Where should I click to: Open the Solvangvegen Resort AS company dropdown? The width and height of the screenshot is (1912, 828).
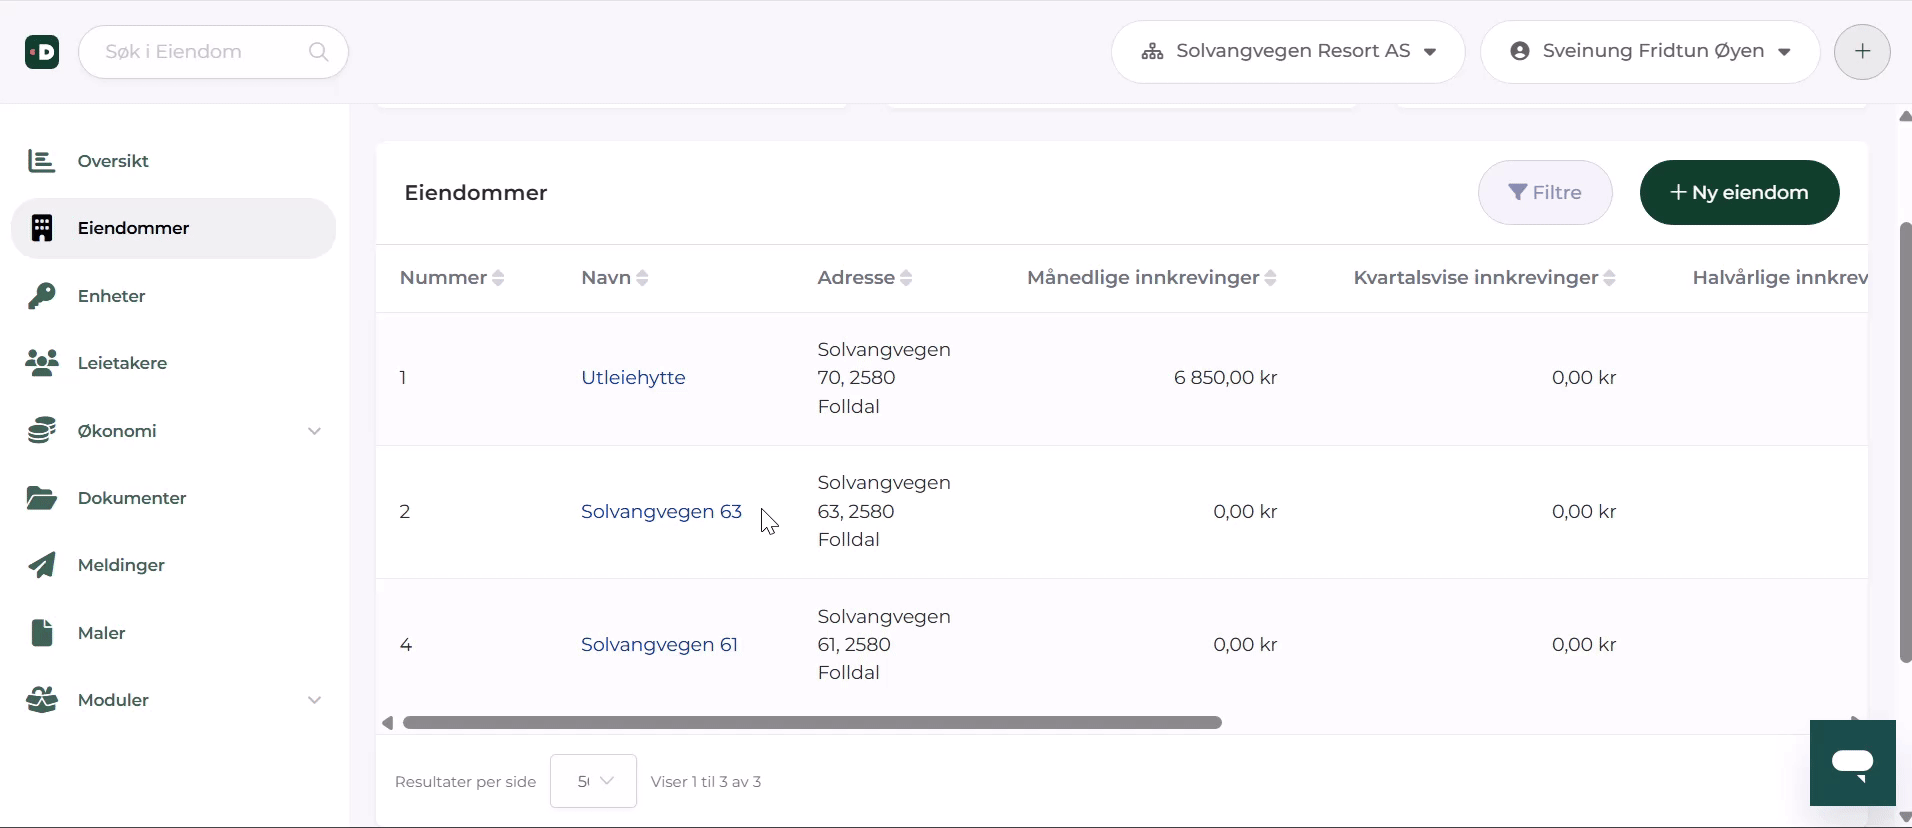[1288, 51]
